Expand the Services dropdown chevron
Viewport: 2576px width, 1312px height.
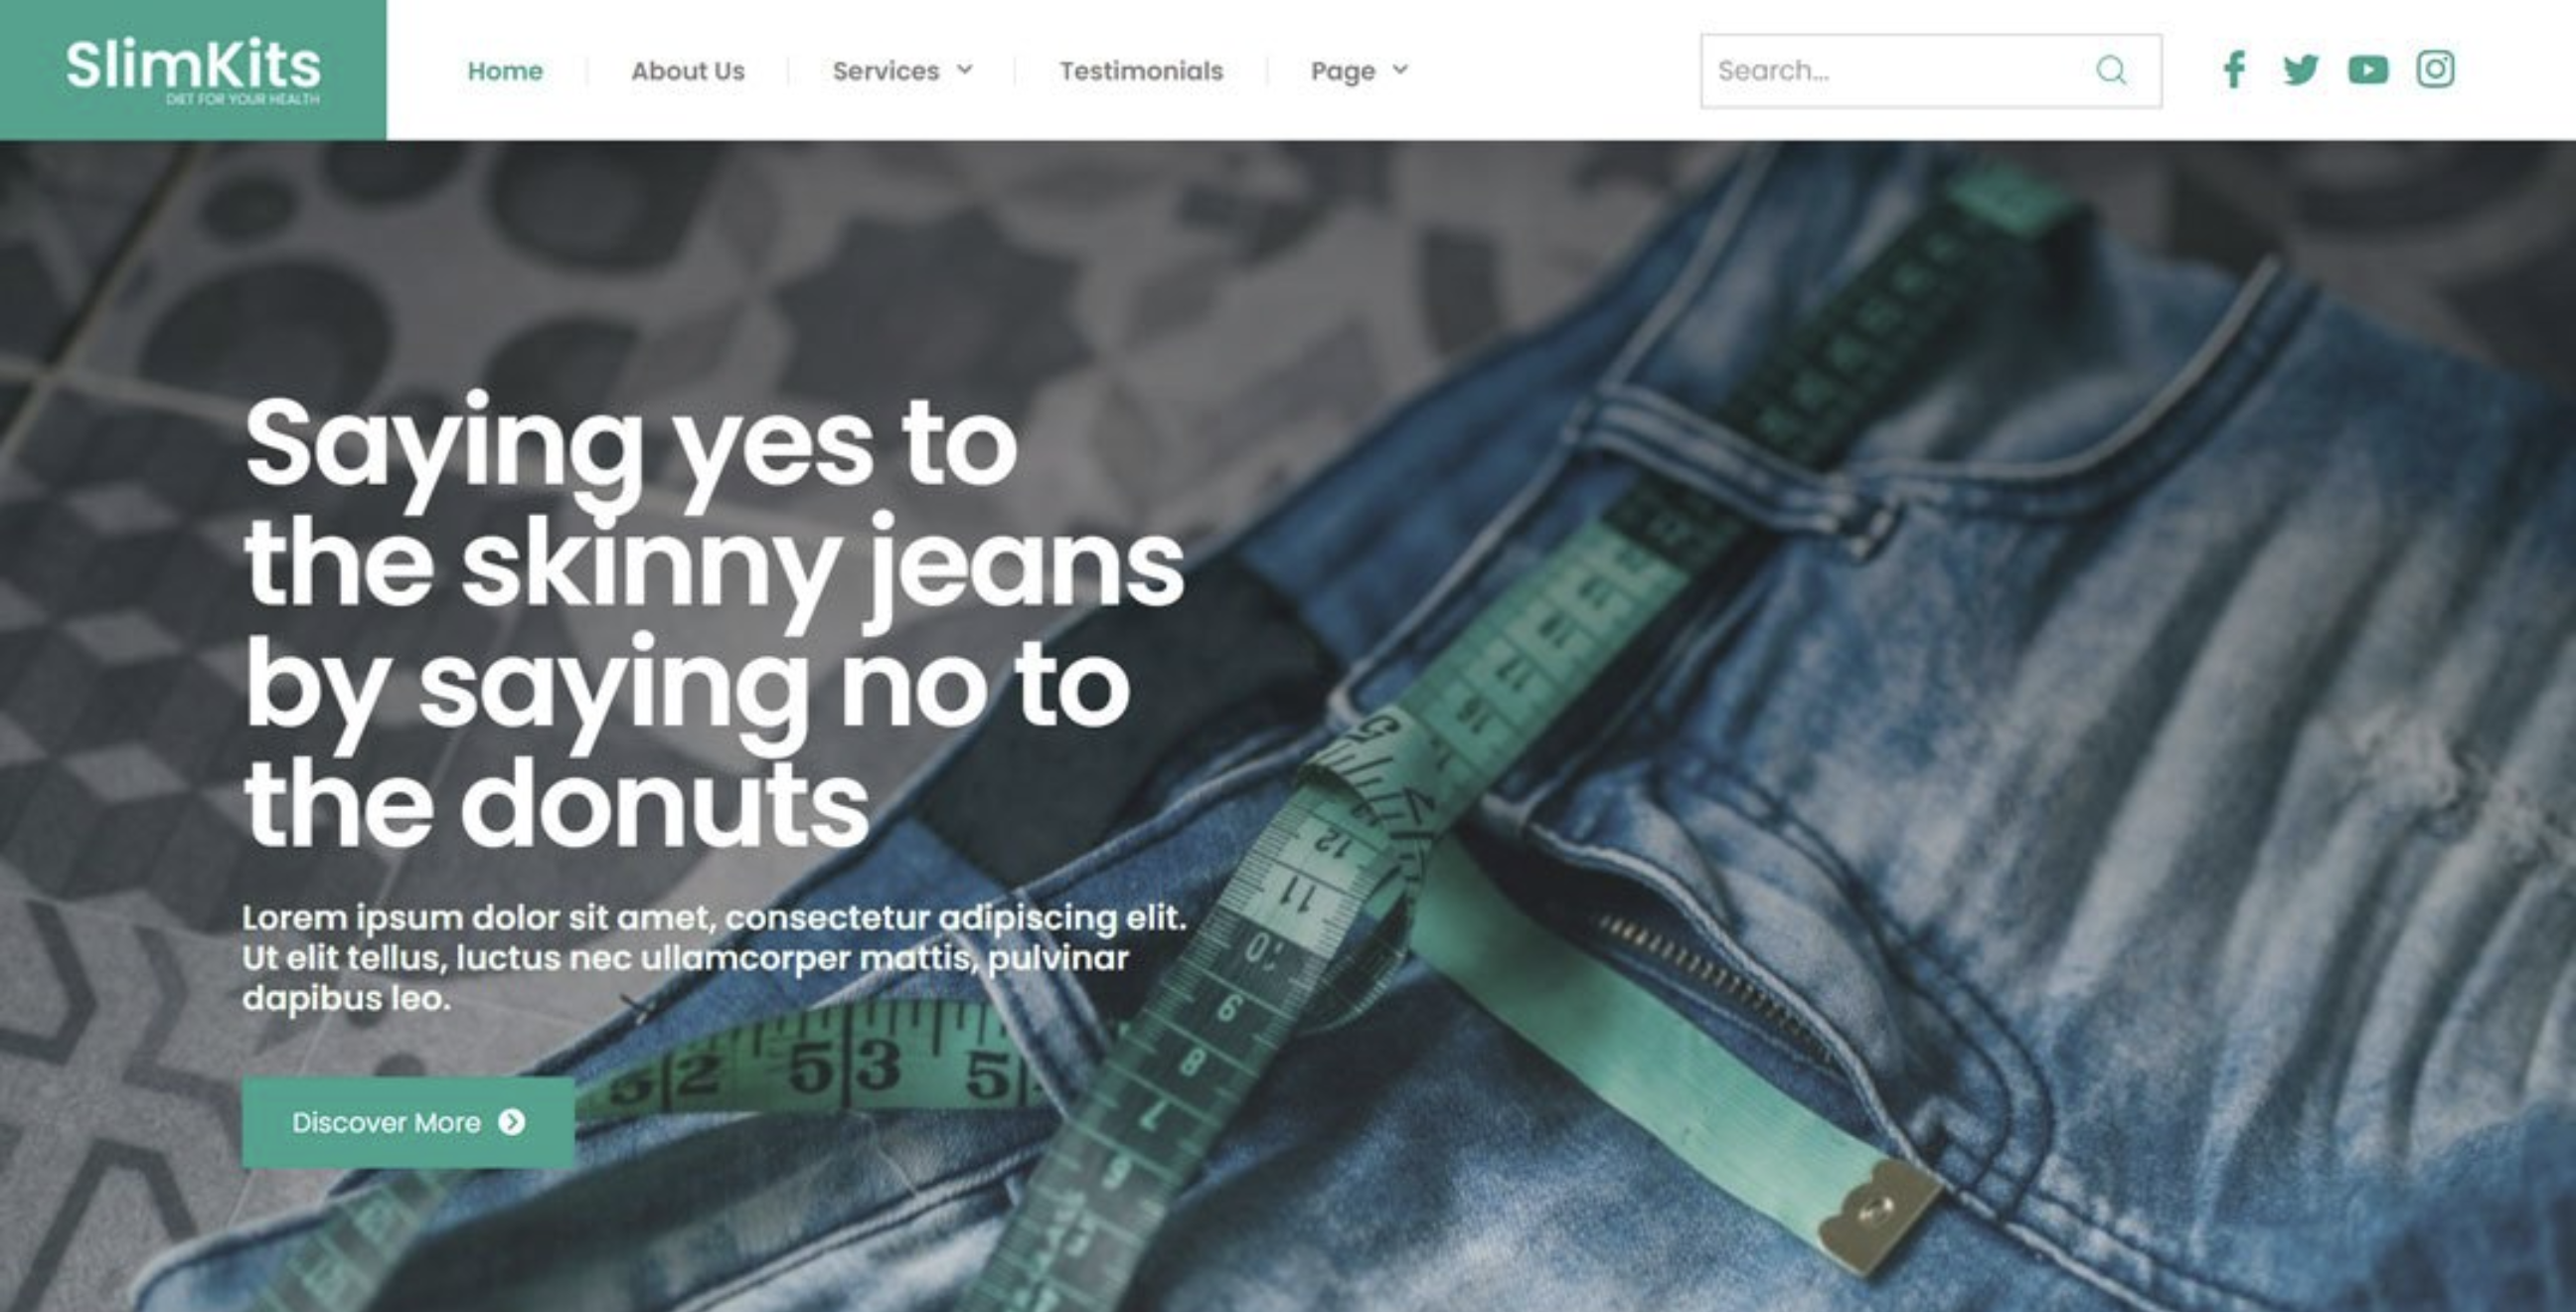pos(965,70)
